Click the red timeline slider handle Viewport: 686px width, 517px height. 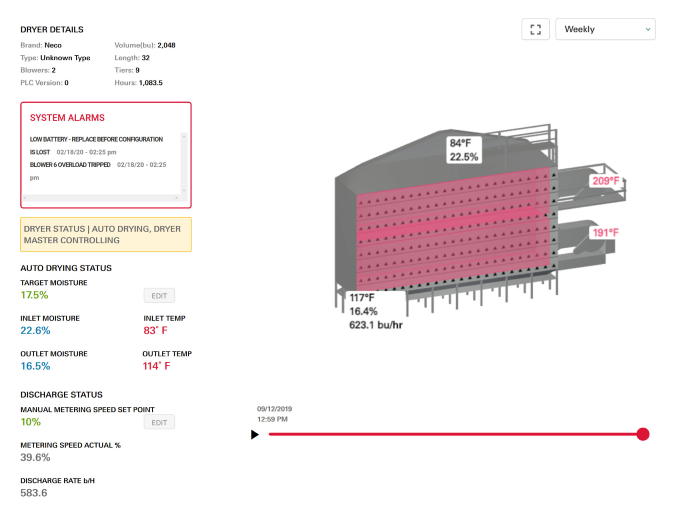point(643,434)
